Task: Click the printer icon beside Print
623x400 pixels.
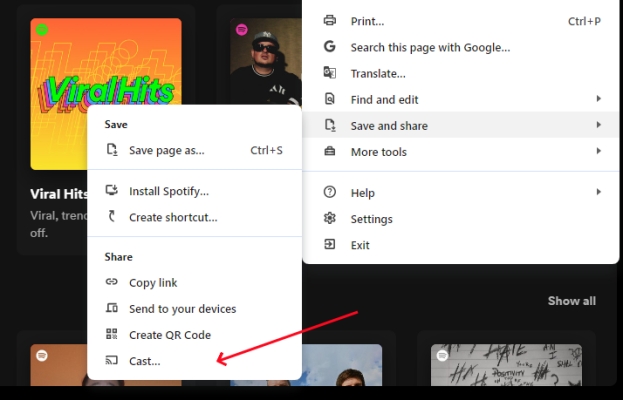Action: pyautogui.click(x=330, y=20)
